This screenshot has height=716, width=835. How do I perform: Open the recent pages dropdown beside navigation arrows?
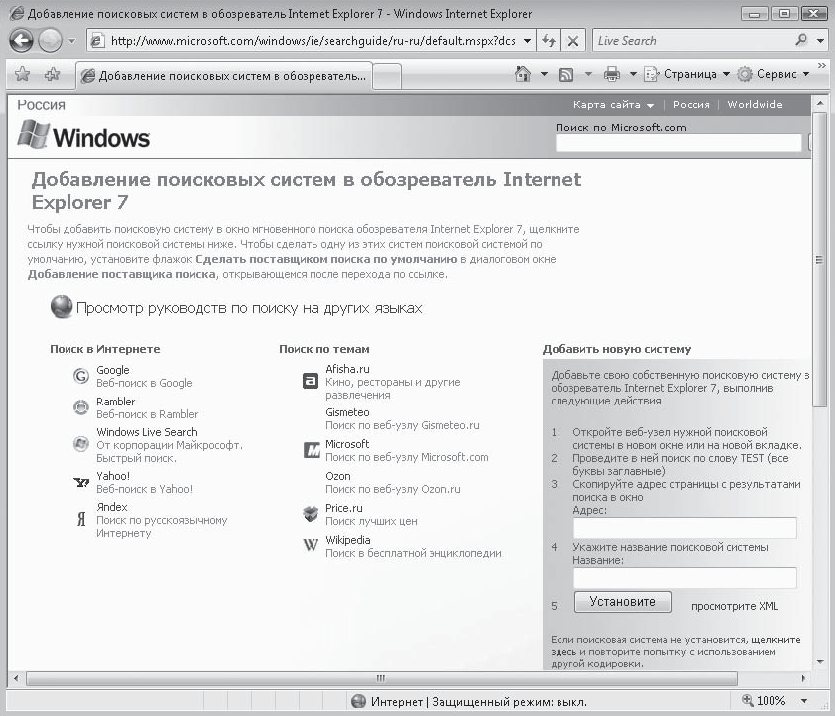[x=72, y=41]
